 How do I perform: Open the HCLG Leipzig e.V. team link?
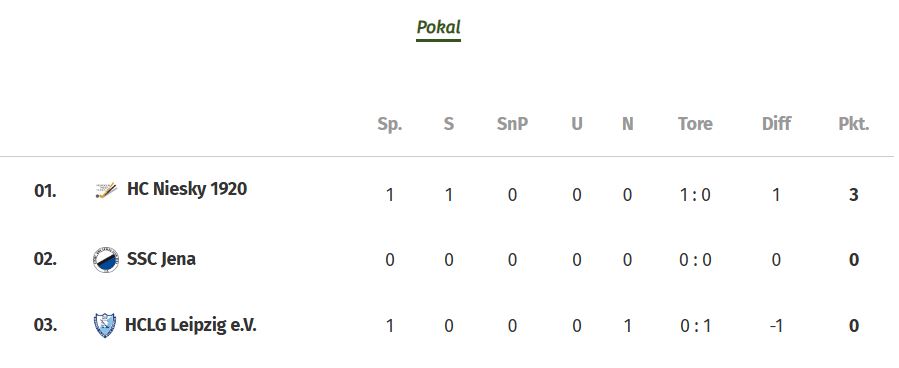click(191, 326)
